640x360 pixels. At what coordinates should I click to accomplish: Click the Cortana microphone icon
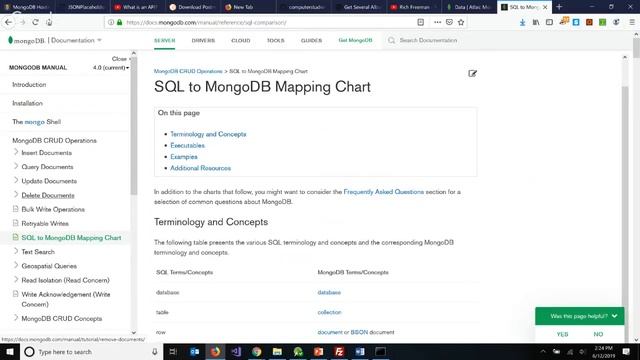(x=155, y=351)
